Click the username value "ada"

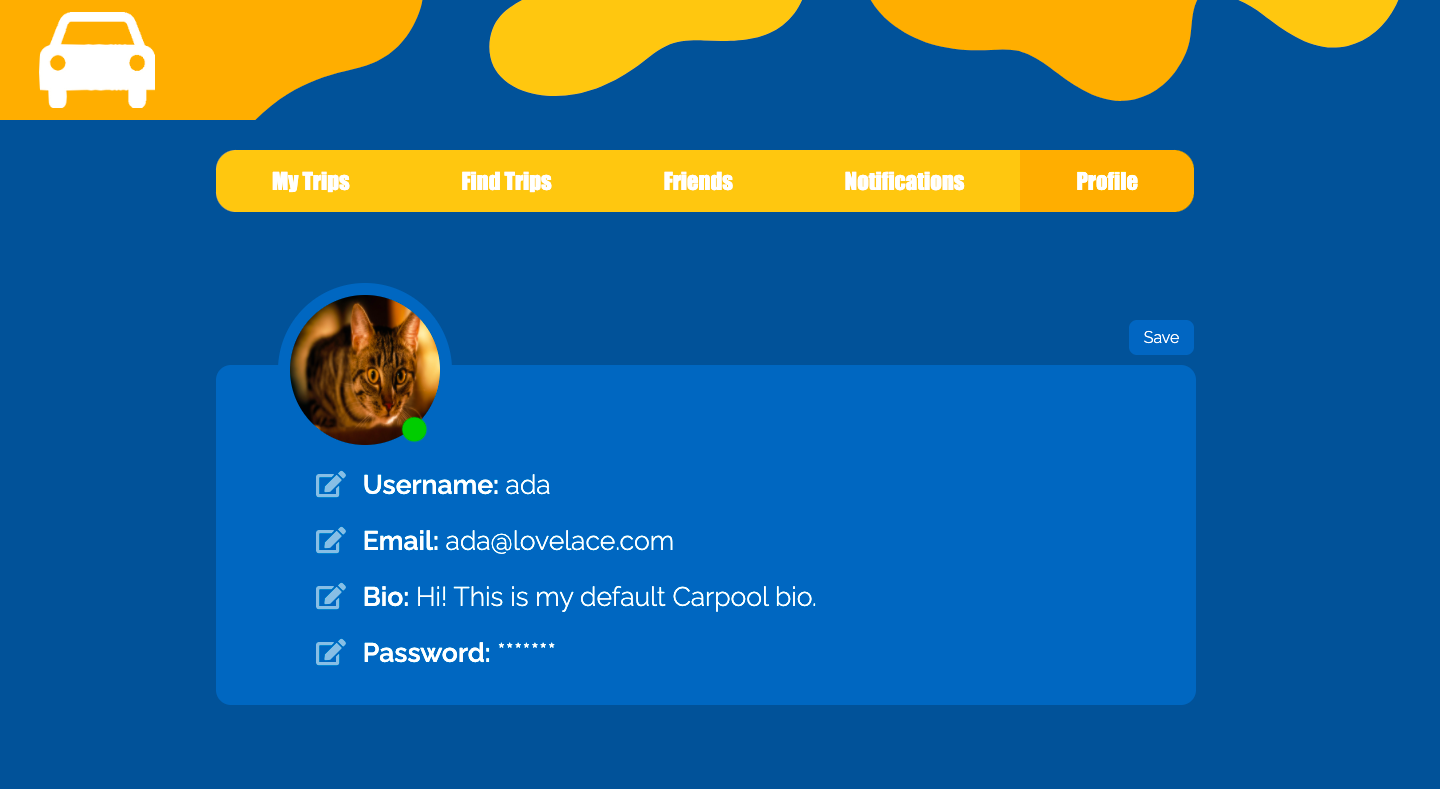pyautogui.click(x=528, y=485)
